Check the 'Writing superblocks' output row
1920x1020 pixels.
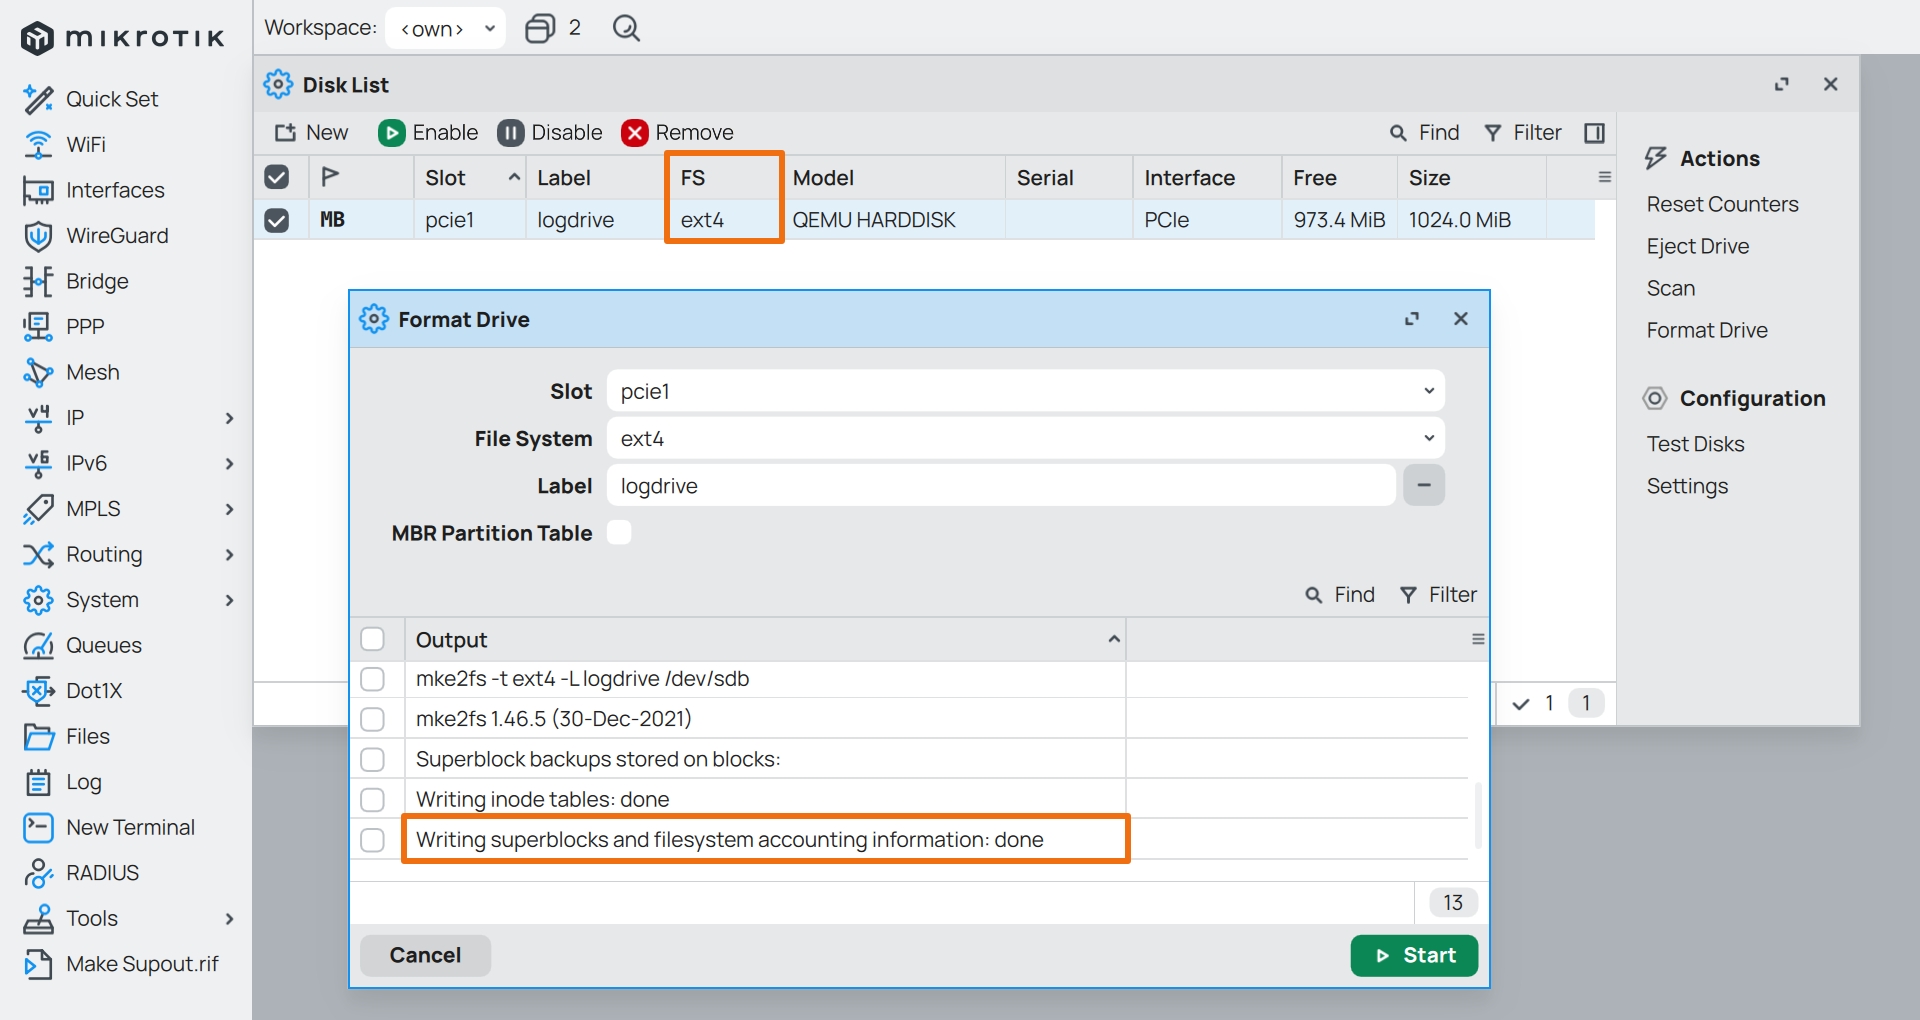pos(372,840)
